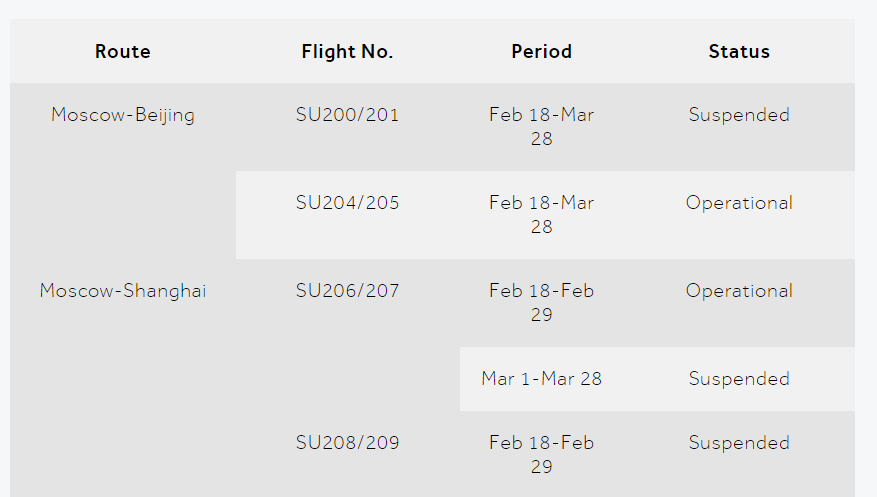Click Suspended status for SU200/201
Viewport: 877px width, 497px height.
[x=739, y=115]
